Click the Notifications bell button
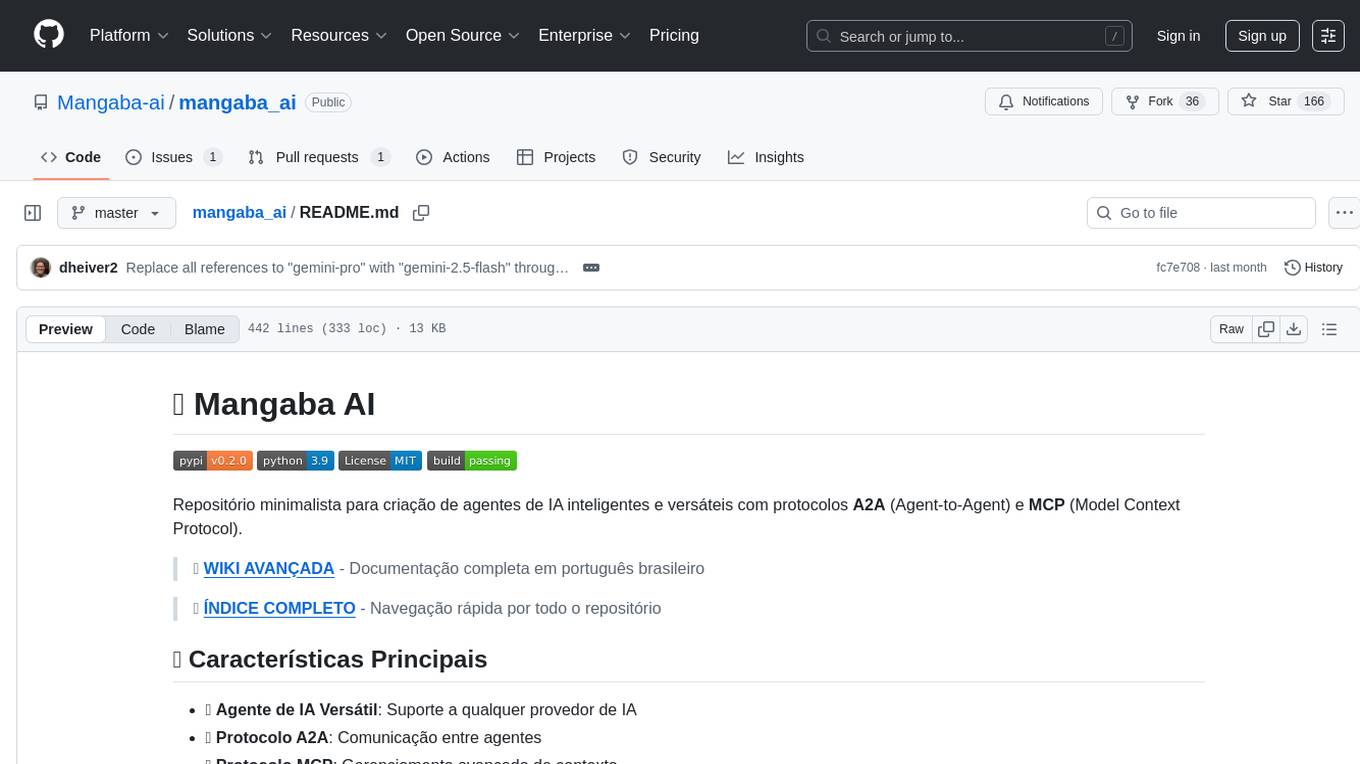Screen dimensions: 1360x764 click(x=1044, y=102)
